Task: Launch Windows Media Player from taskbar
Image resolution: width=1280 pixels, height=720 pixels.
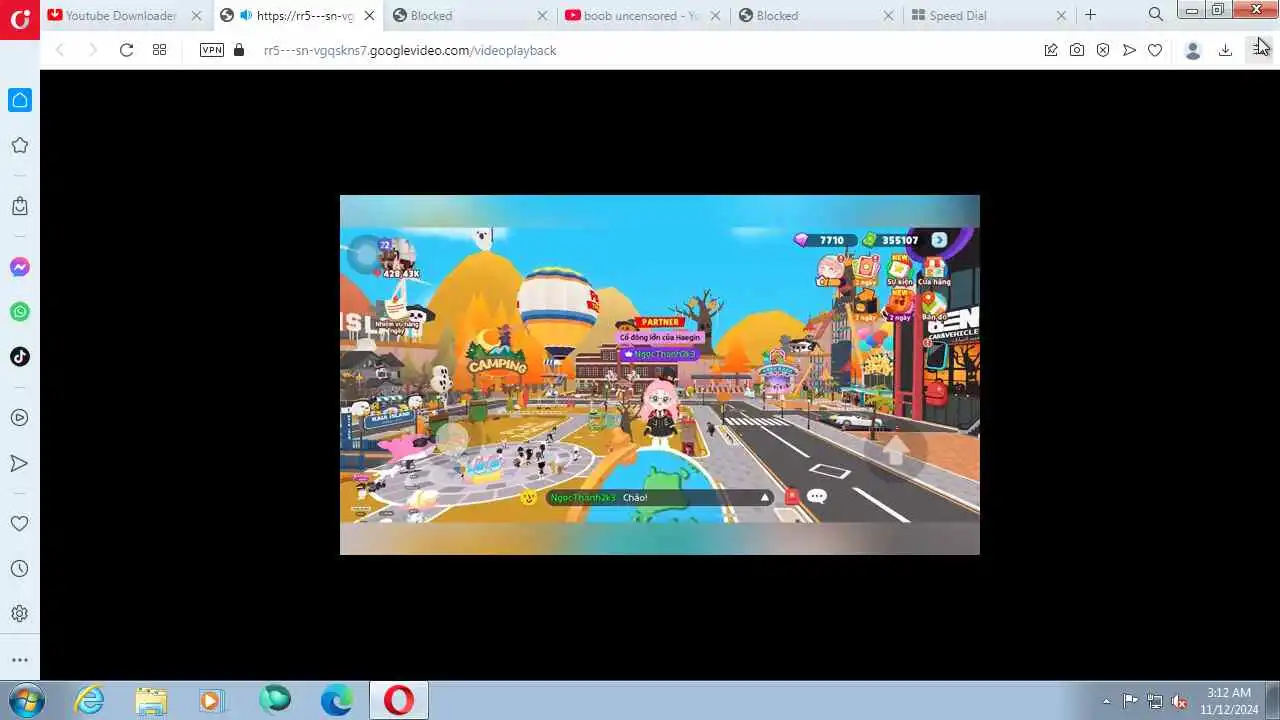Action: (211, 700)
